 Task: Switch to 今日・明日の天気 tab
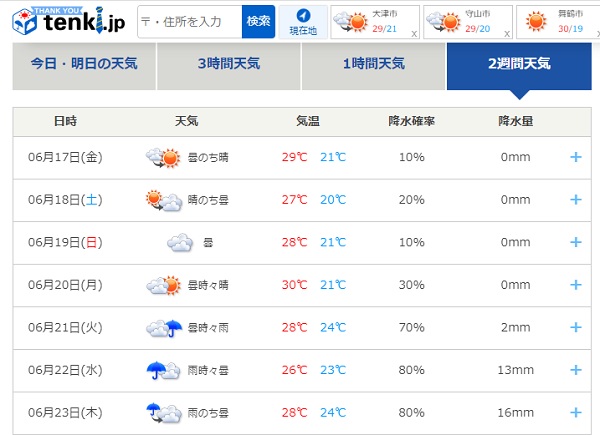[x=84, y=64]
